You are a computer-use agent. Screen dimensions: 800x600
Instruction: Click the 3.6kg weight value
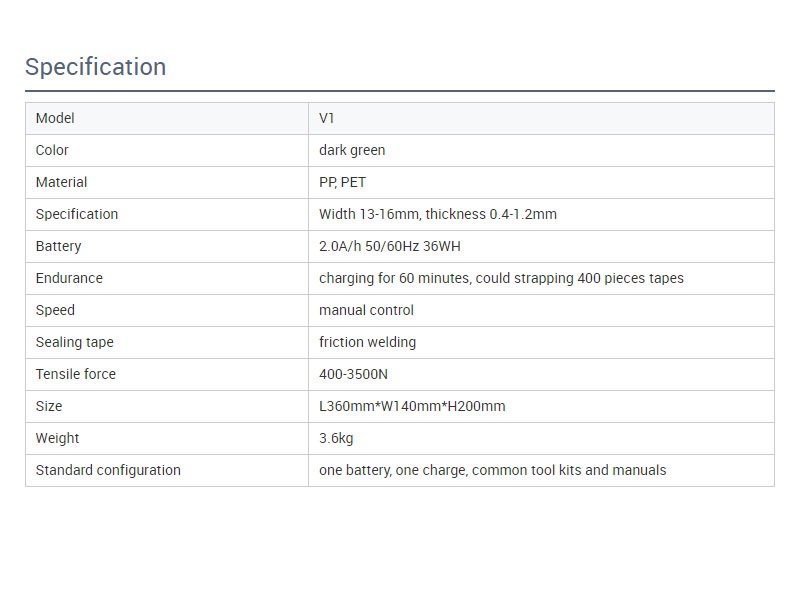point(336,438)
